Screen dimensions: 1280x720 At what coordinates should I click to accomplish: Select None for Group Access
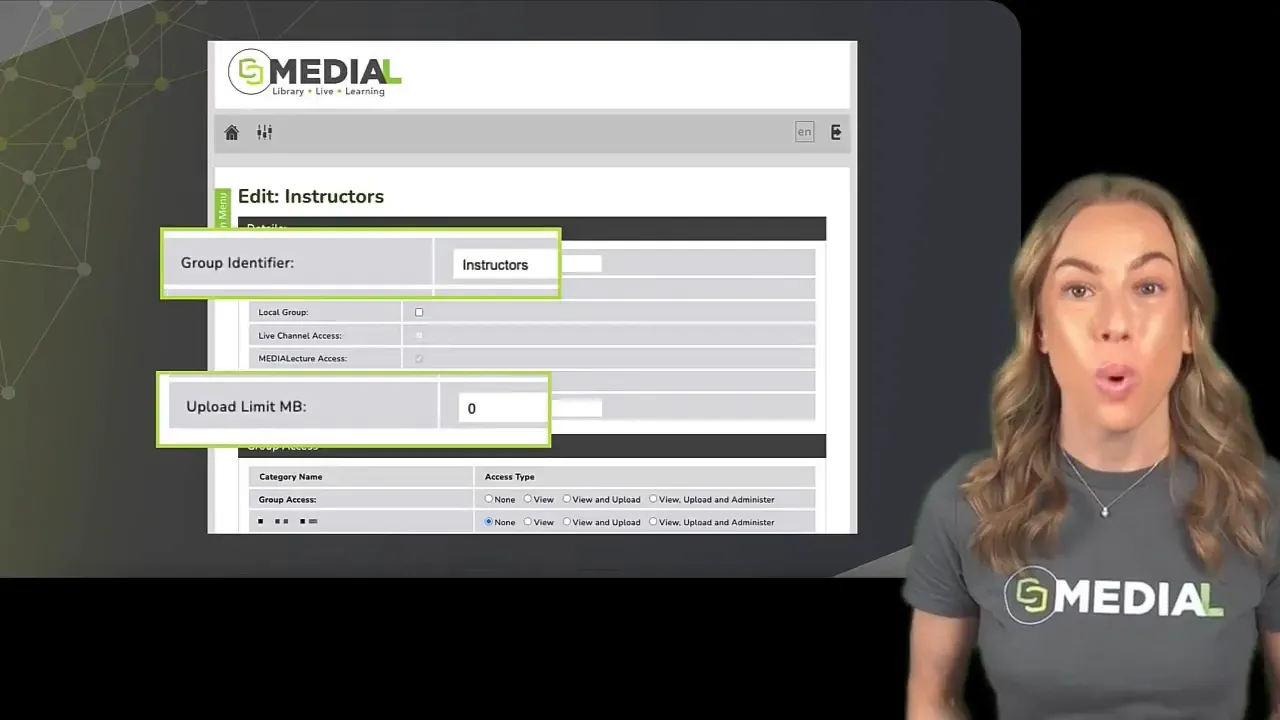489,499
